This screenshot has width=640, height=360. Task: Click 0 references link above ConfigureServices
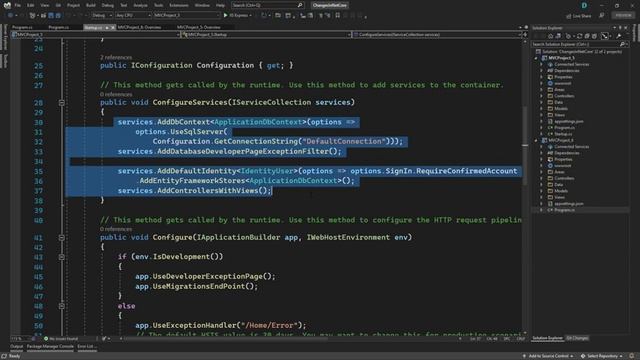[116, 94]
